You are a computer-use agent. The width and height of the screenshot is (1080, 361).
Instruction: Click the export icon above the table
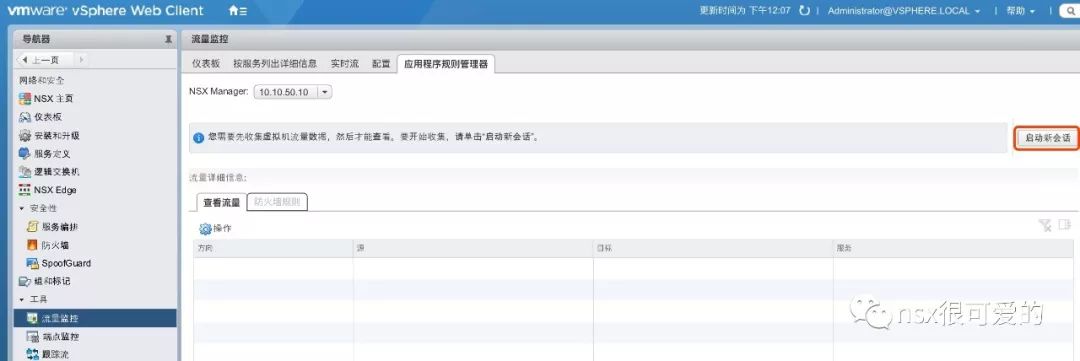click(1065, 225)
